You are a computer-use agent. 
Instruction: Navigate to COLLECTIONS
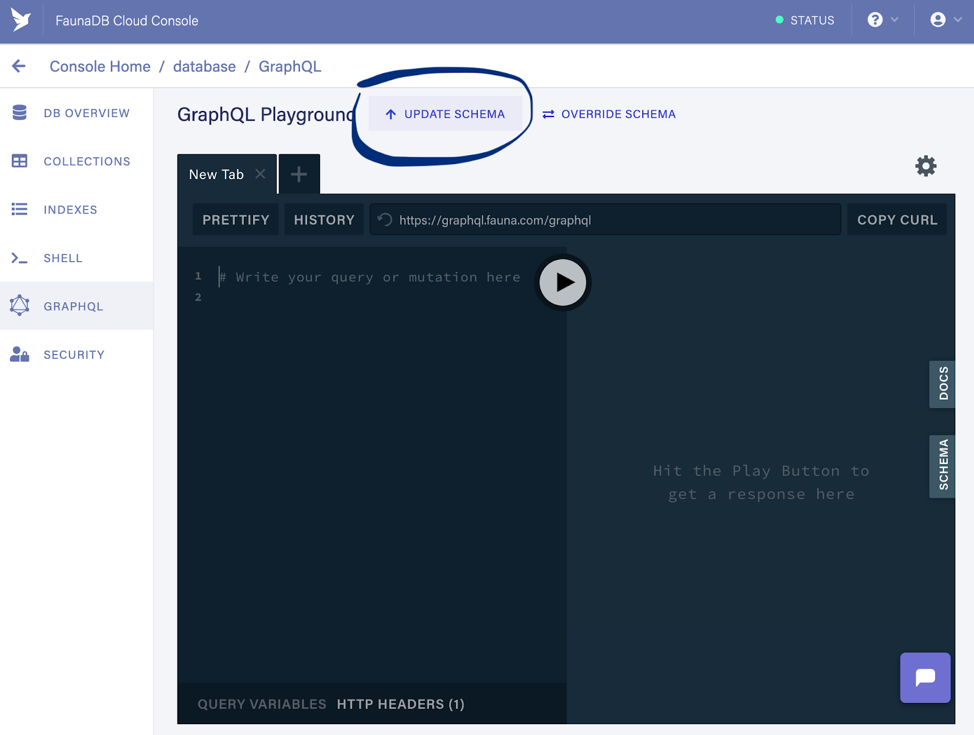coord(87,162)
